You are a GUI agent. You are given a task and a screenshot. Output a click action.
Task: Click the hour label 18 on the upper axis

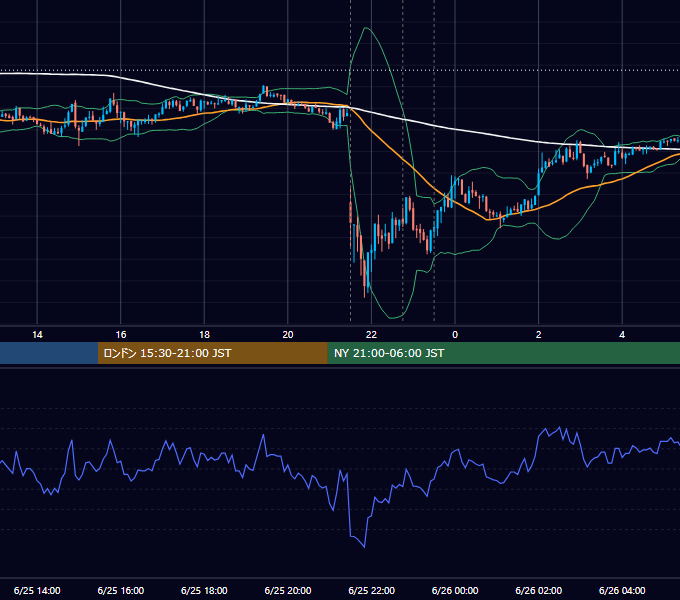(204, 335)
